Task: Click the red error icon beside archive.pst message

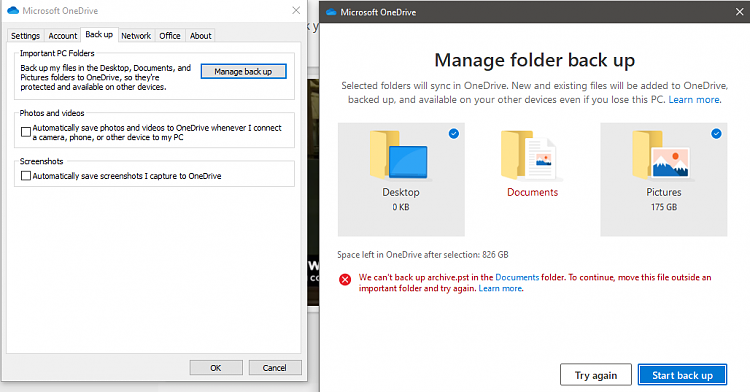Action: [345, 279]
